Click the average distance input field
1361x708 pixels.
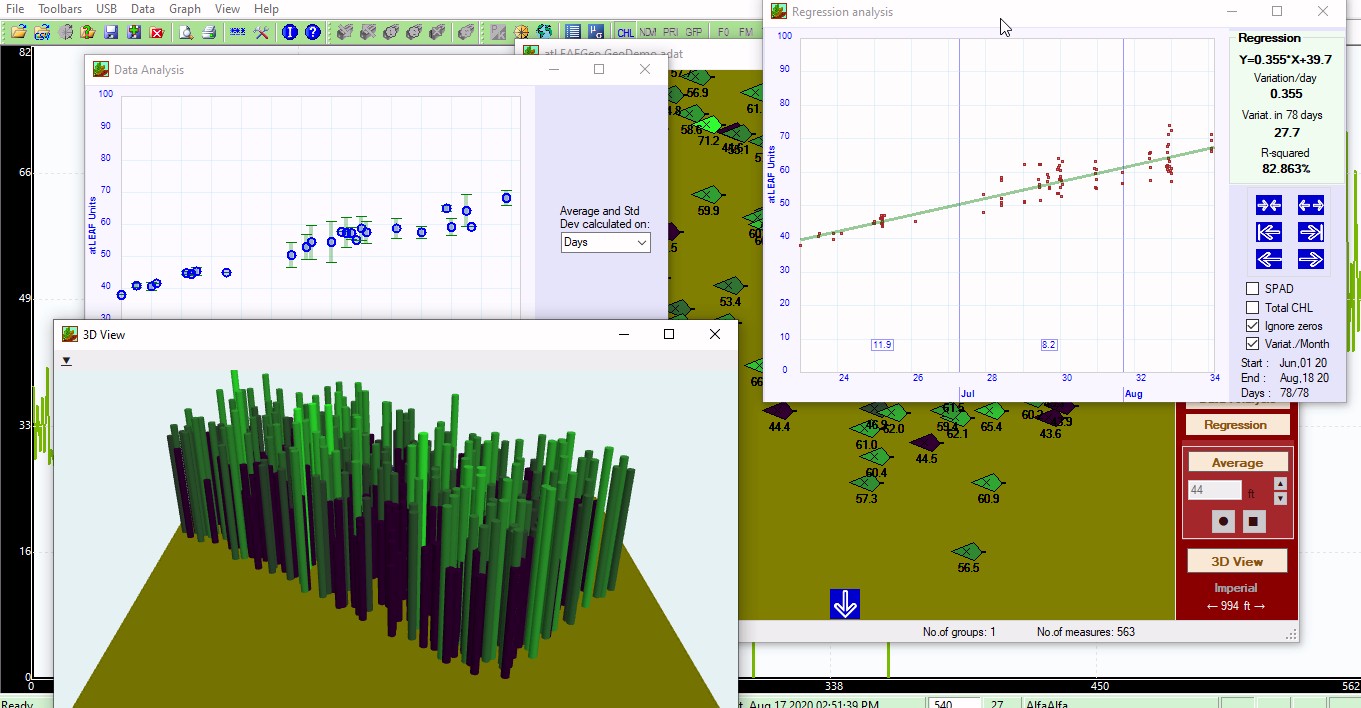coord(1214,490)
